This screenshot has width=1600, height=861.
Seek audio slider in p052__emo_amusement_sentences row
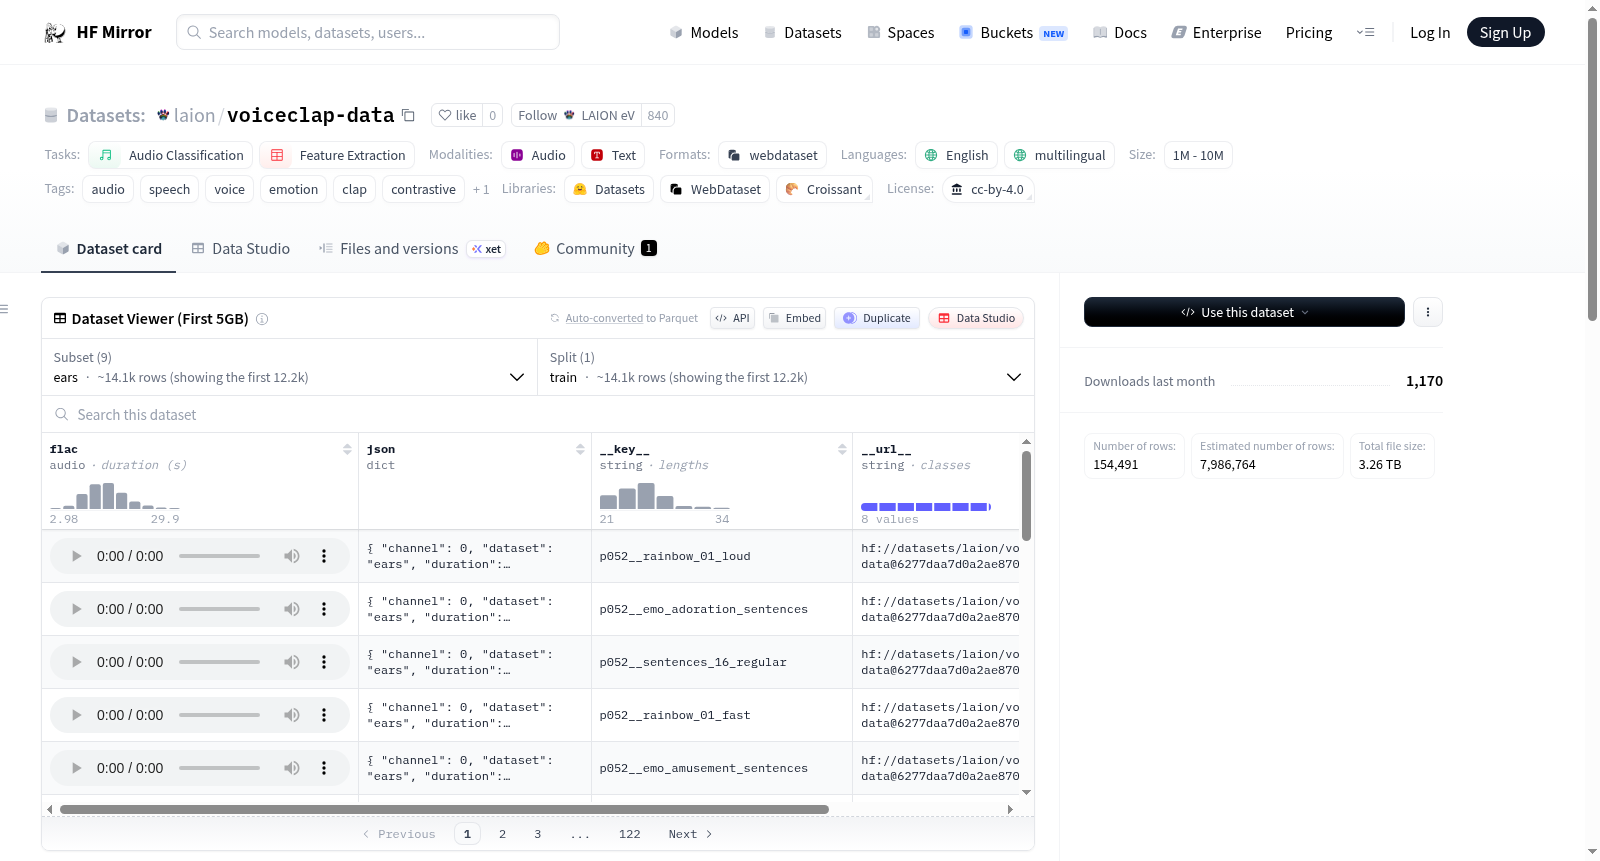pos(219,768)
